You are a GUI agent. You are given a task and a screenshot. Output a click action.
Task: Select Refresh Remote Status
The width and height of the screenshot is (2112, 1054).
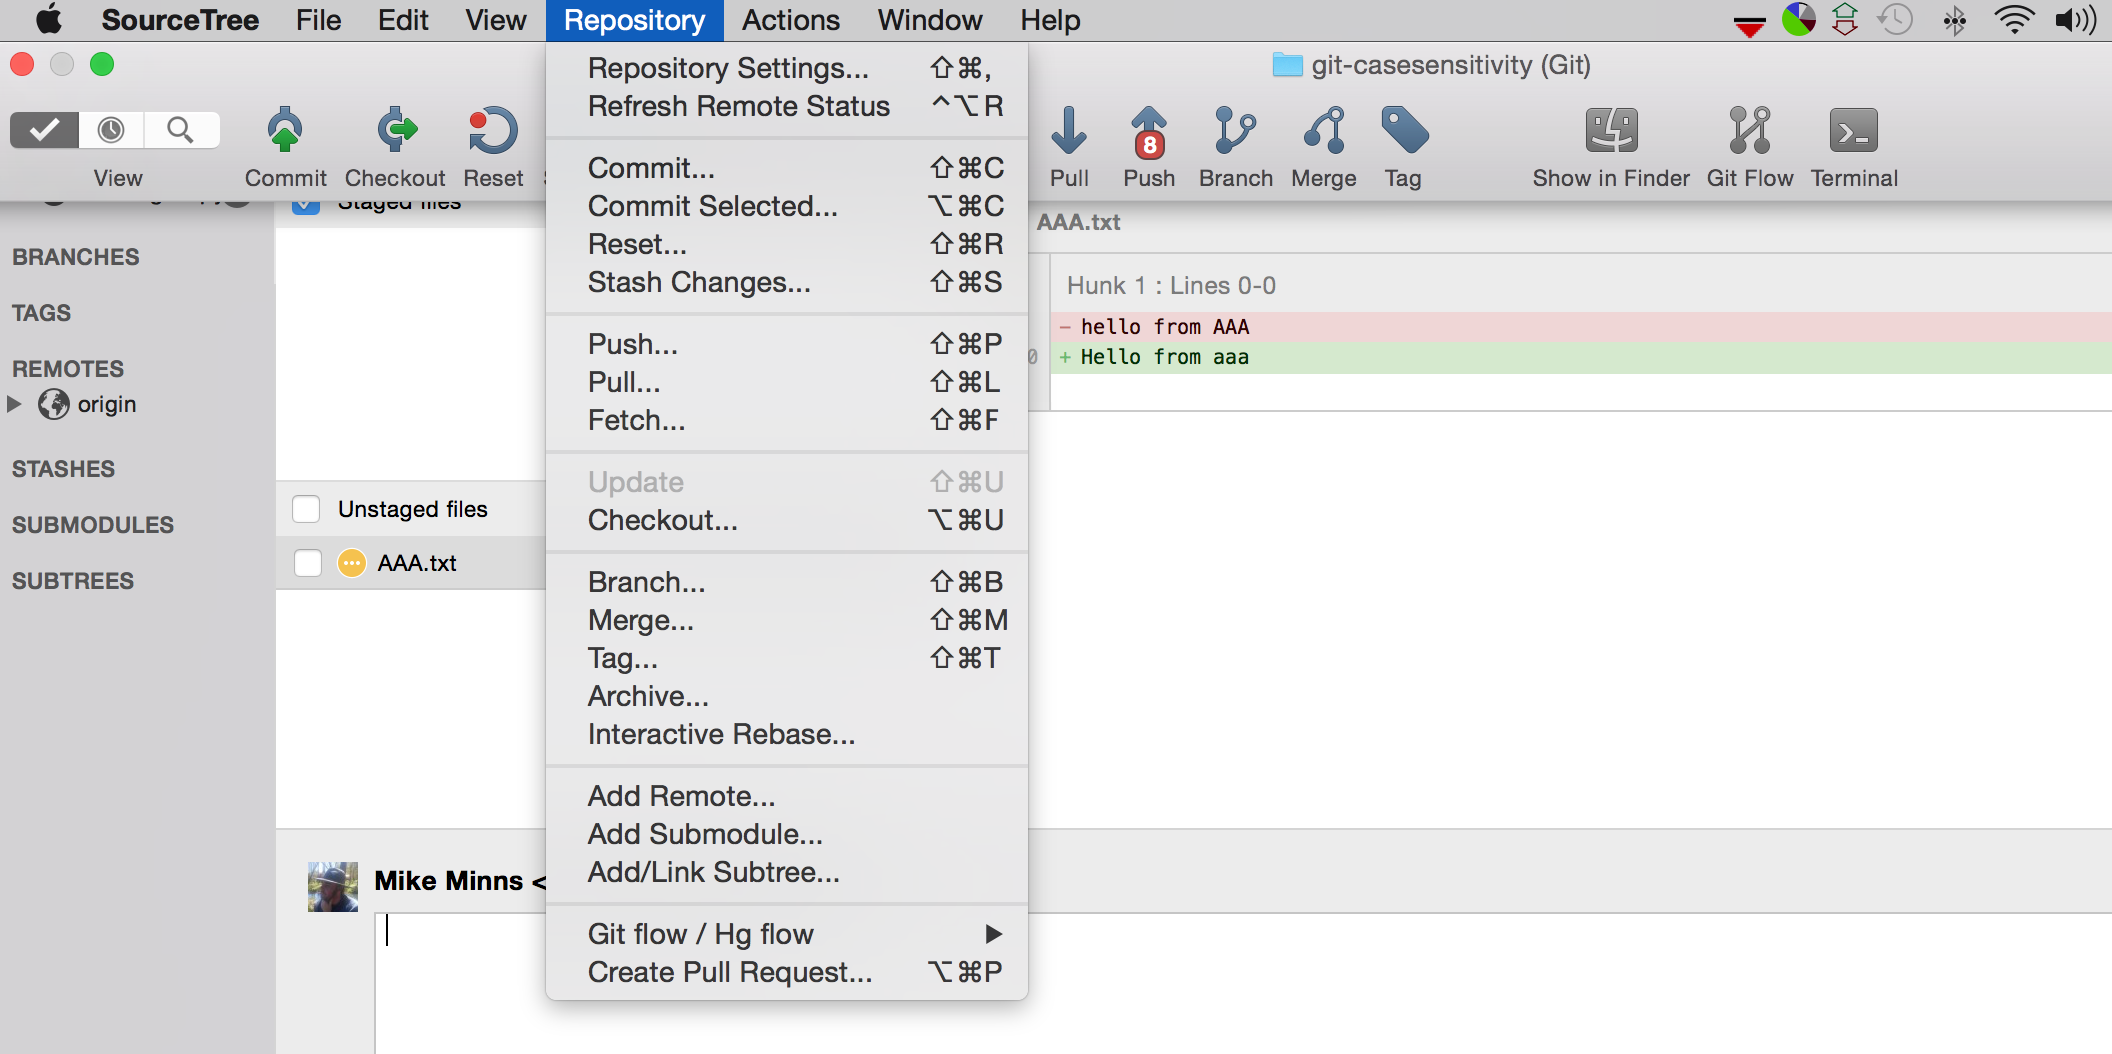[x=787, y=106]
